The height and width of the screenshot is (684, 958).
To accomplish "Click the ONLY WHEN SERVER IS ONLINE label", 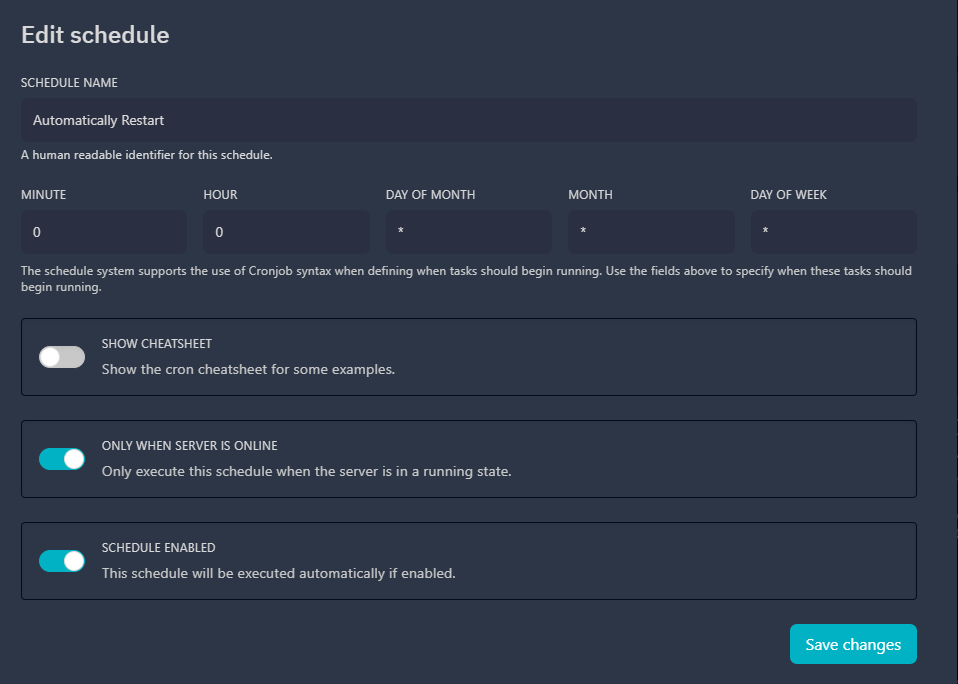I will 189,446.
